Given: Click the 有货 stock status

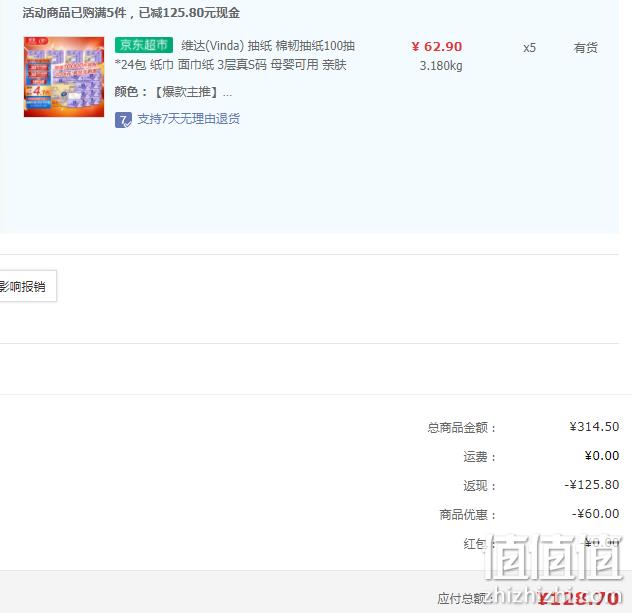Looking at the screenshot, I should (x=586, y=48).
